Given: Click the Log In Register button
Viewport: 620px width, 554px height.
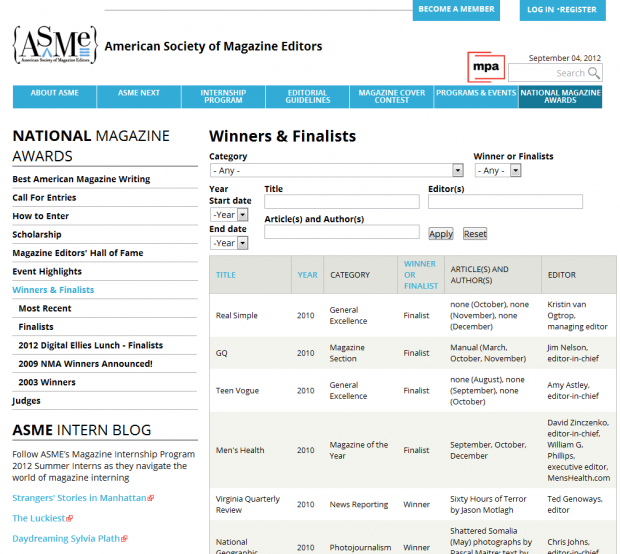Looking at the screenshot, I should point(562,9).
